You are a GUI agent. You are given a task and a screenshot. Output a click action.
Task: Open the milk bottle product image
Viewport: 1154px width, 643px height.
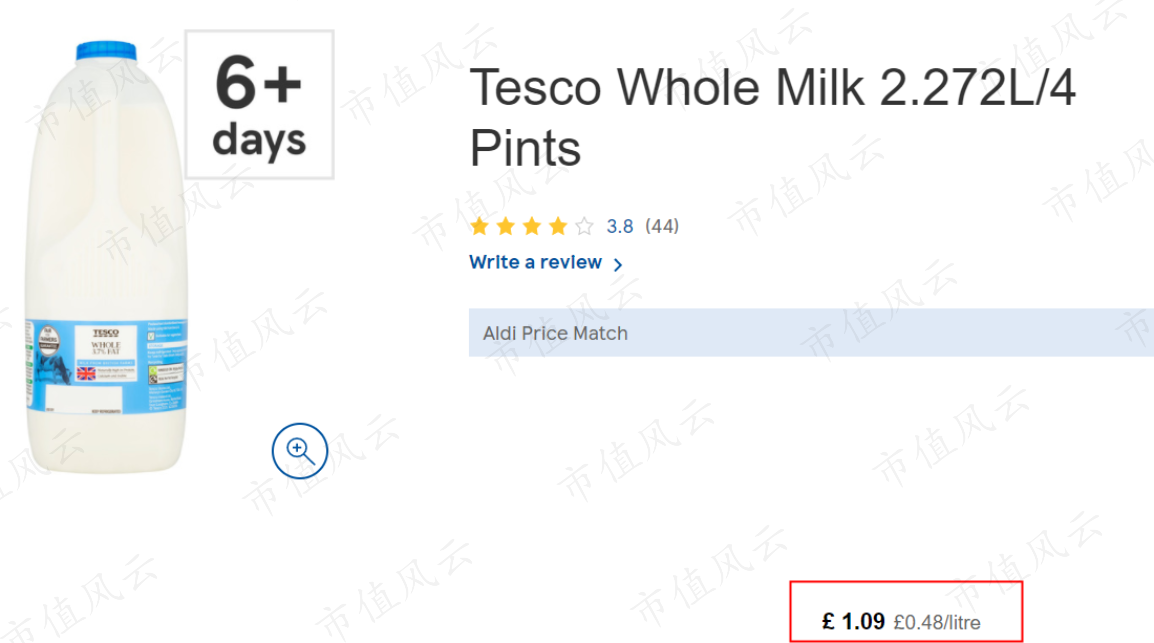(106, 257)
